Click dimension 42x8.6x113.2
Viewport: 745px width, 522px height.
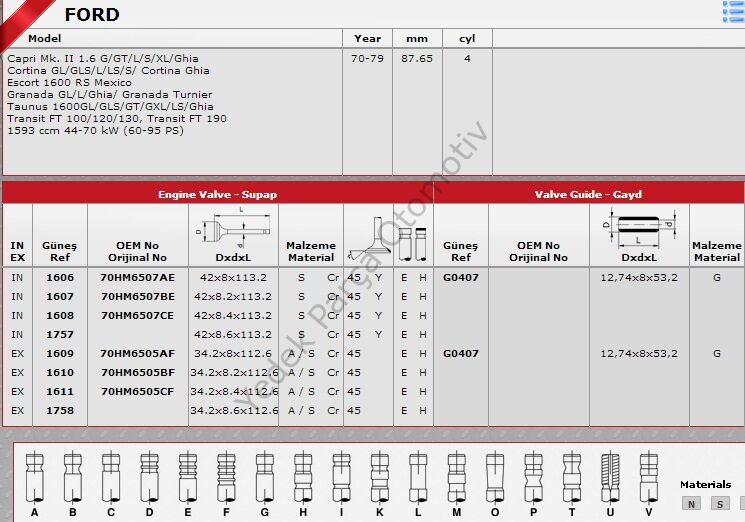pyautogui.click(x=233, y=334)
